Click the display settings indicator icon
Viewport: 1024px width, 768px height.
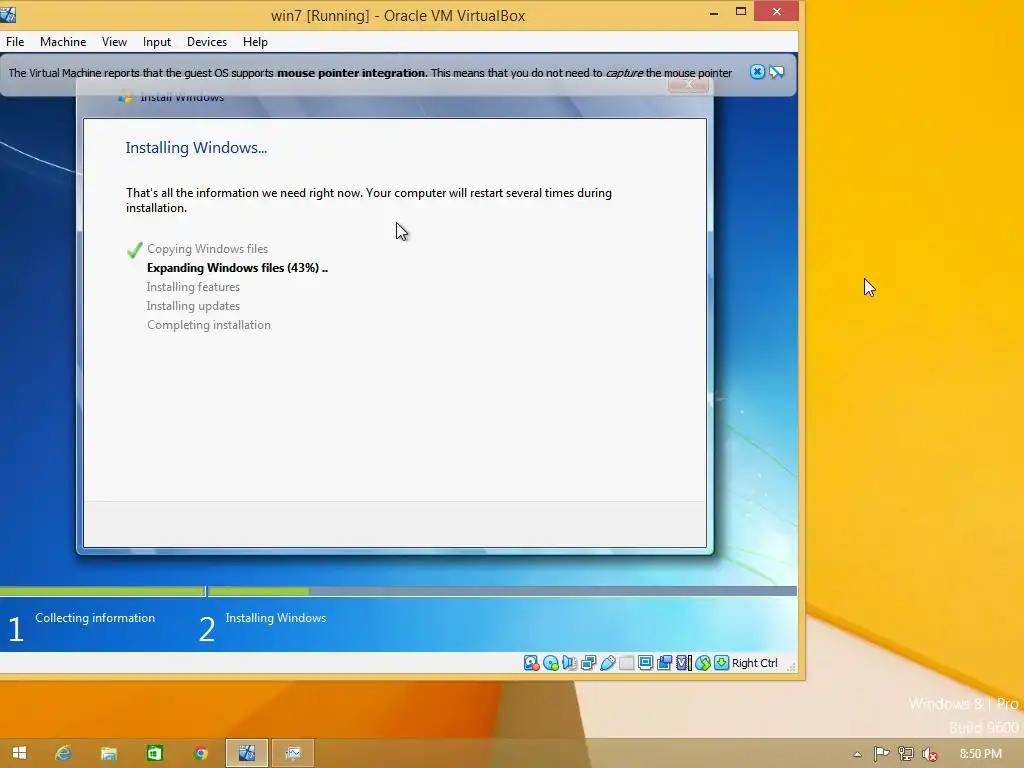click(645, 663)
